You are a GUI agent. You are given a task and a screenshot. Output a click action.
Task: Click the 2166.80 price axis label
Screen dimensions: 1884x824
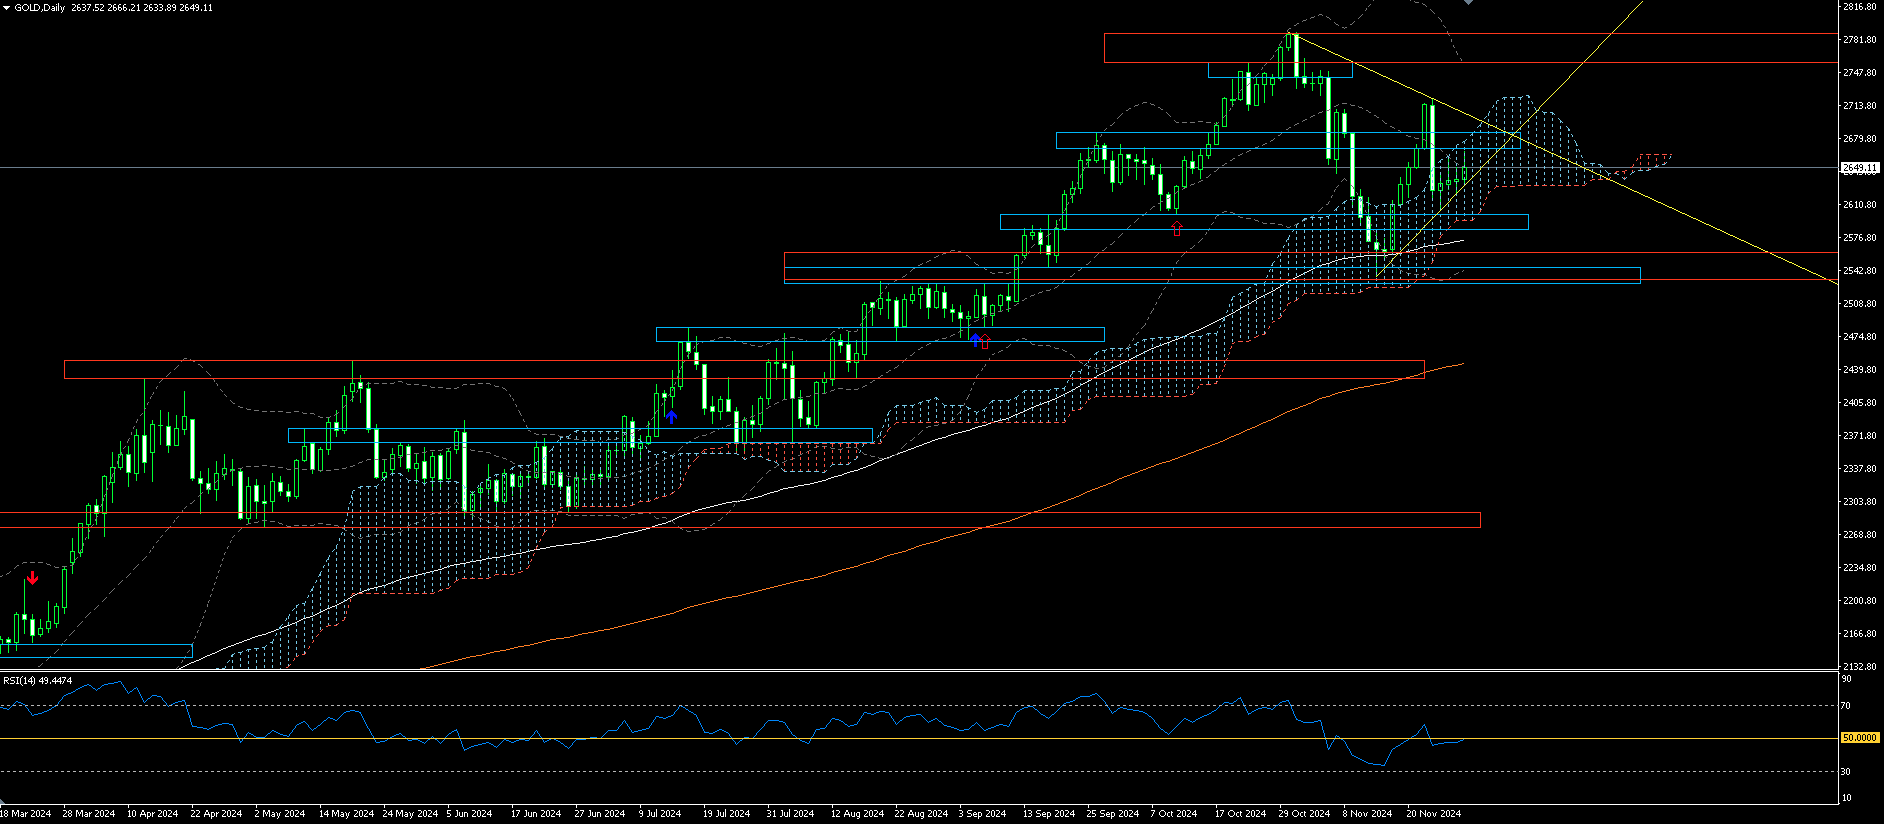(1859, 634)
